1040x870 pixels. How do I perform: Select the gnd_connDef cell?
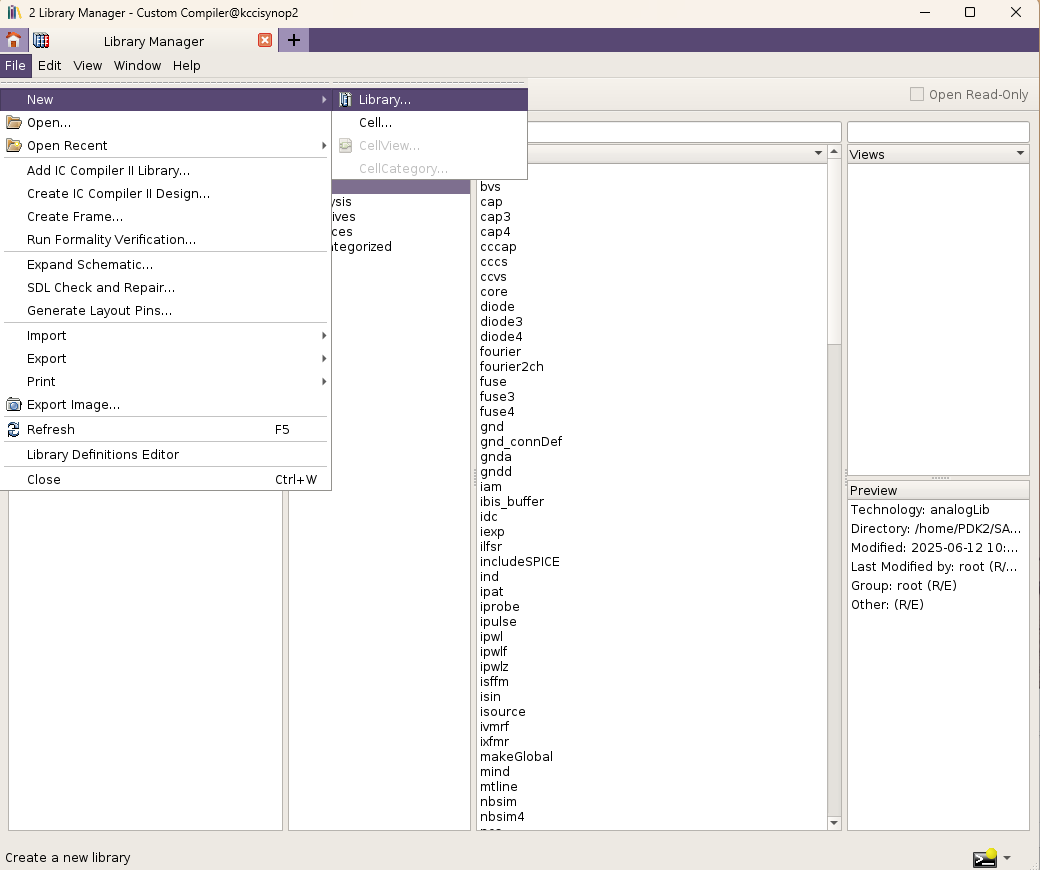point(521,442)
